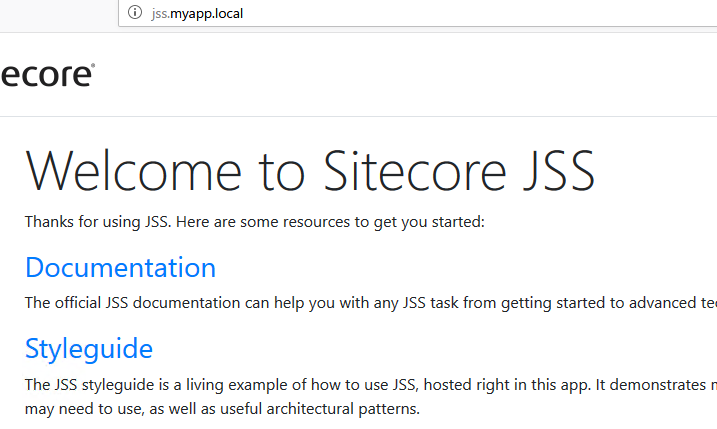Click the site information icon in address bar
Screen dimensions: 717x429
pos(135,12)
